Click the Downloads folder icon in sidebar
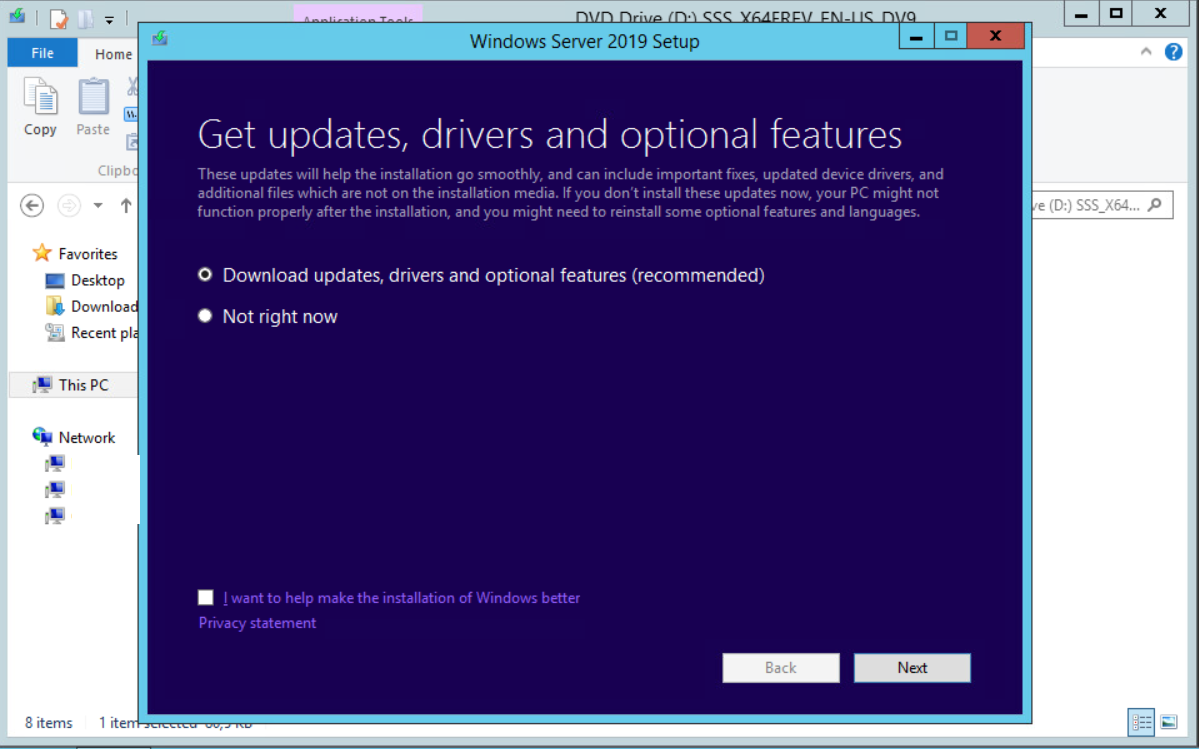1199x749 pixels. 55,306
